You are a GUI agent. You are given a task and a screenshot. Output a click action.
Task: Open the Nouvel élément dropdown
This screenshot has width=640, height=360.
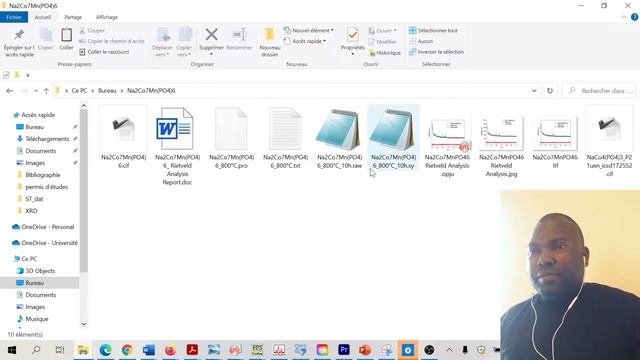pyautogui.click(x=309, y=31)
